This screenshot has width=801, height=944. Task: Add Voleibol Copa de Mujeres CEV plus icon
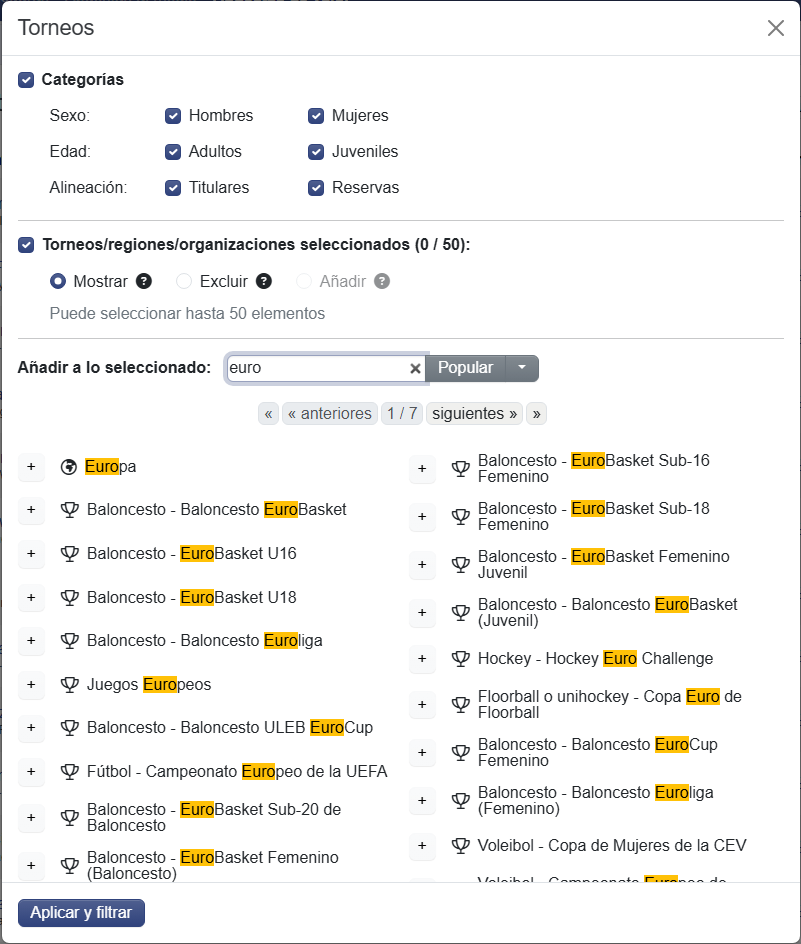pos(422,845)
